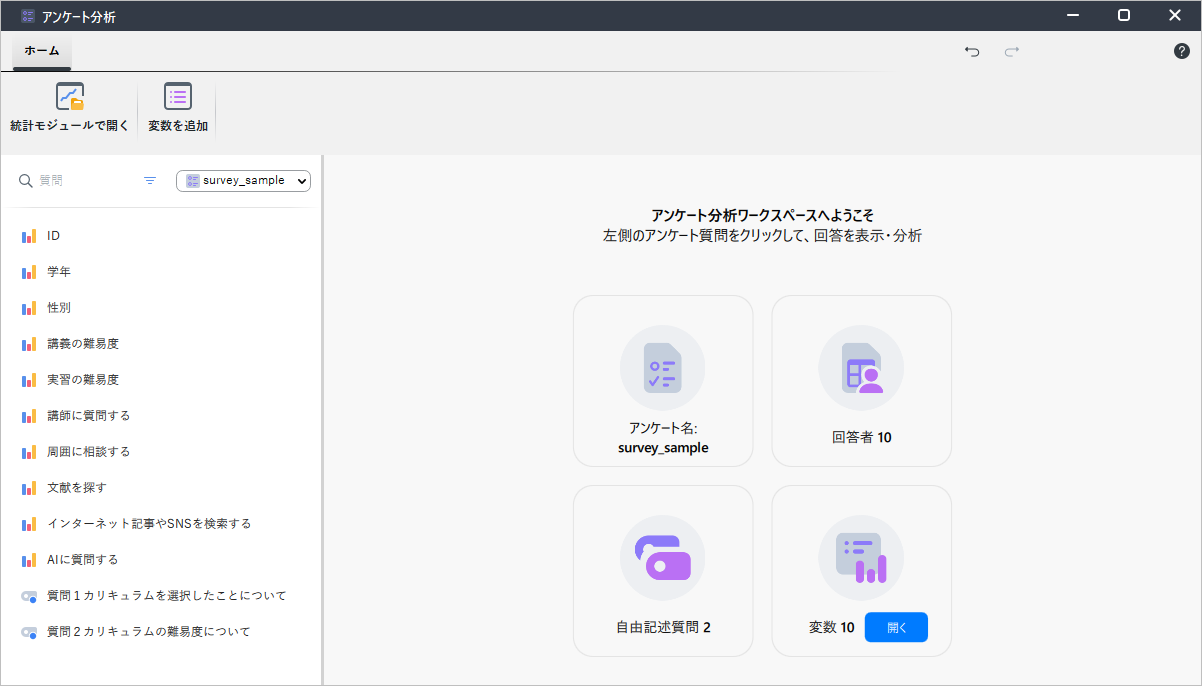The height and width of the screenshot is (686, 1202).
Task: Select 質問２カリキュラムの難易度について item
Action: [148, 632]
